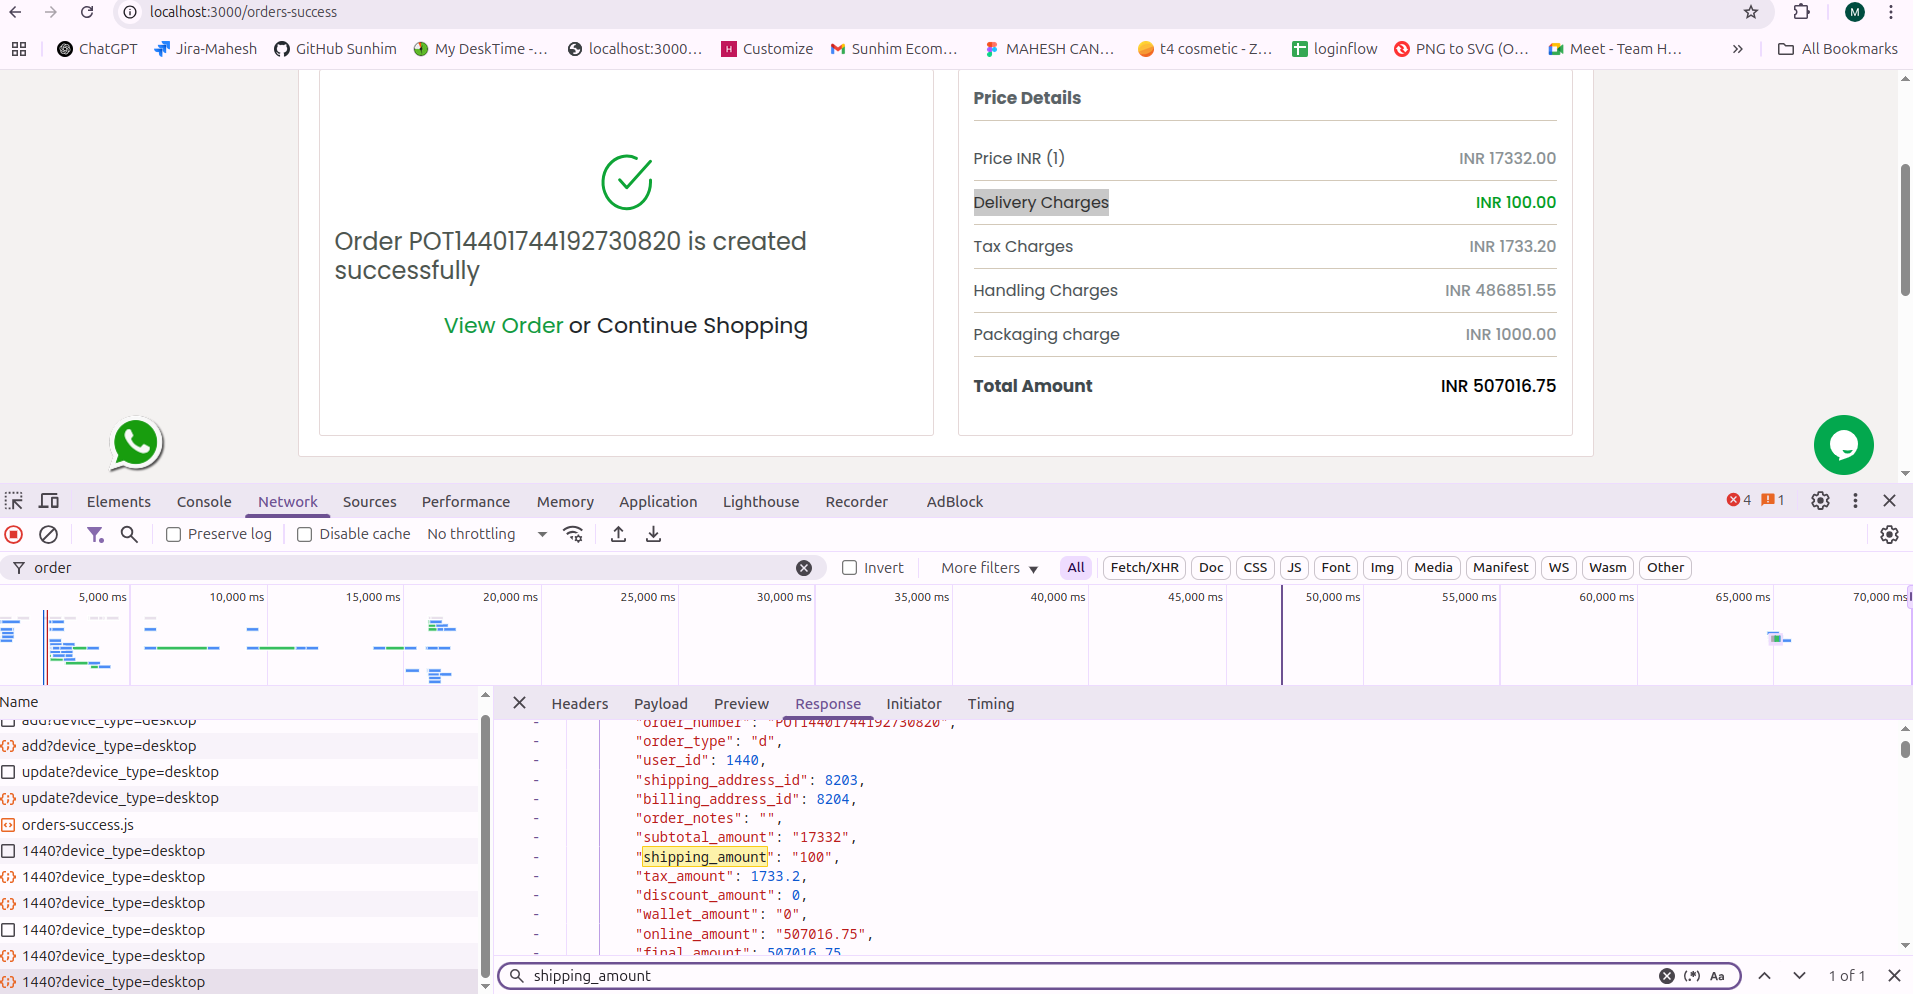
Task: Click the Continue Shopping link
Action: (702, 326)
